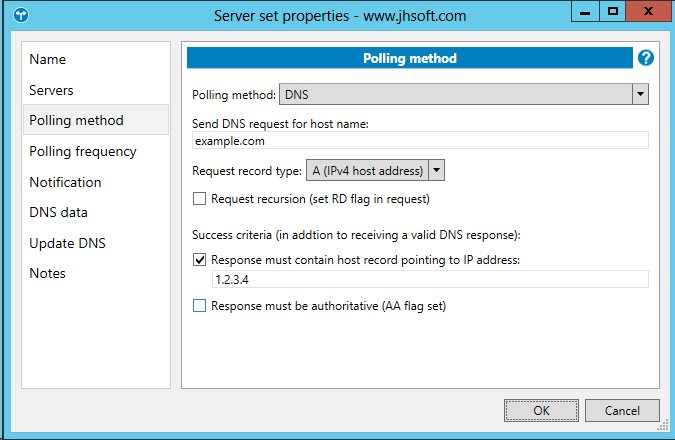Click the app icon in title bar
Image resolution: width=675 pixels, height=440 pixels.
(21, 15)
